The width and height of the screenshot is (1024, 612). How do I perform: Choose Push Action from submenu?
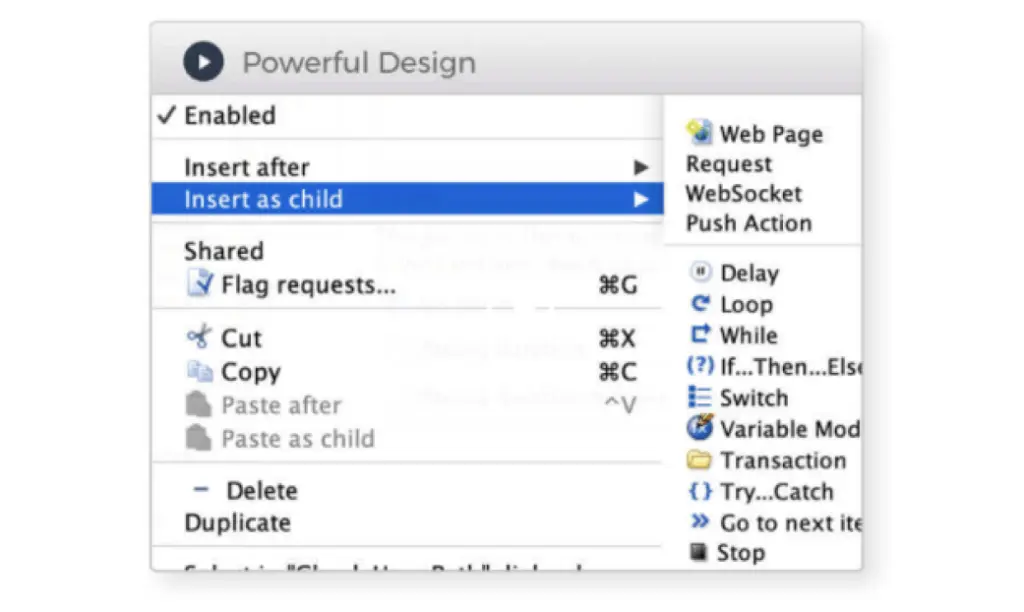pos(748,223)
